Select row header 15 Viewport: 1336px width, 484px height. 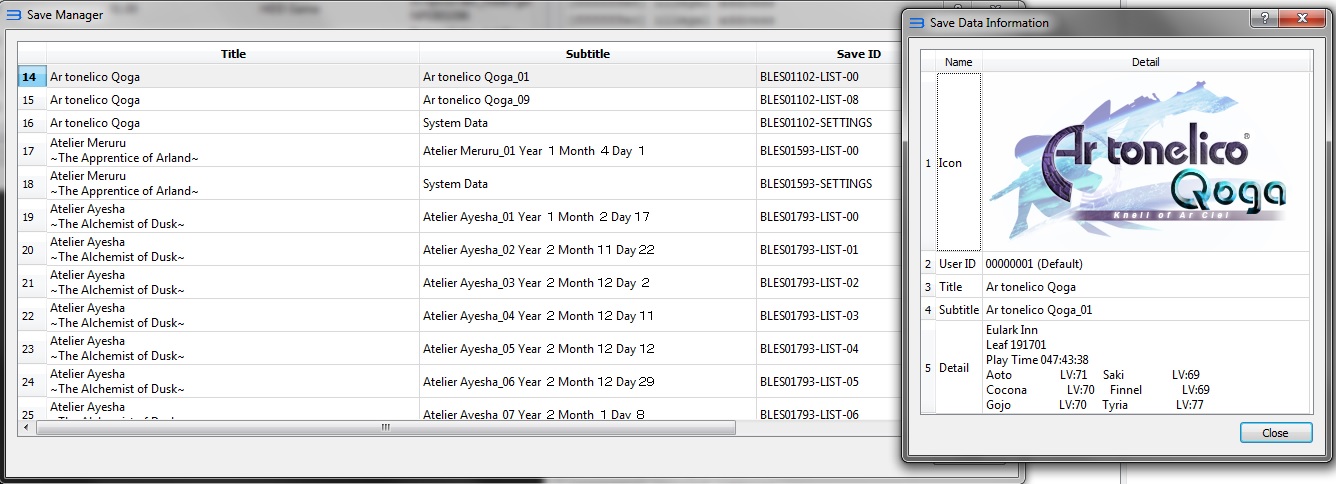pos(32,100)
